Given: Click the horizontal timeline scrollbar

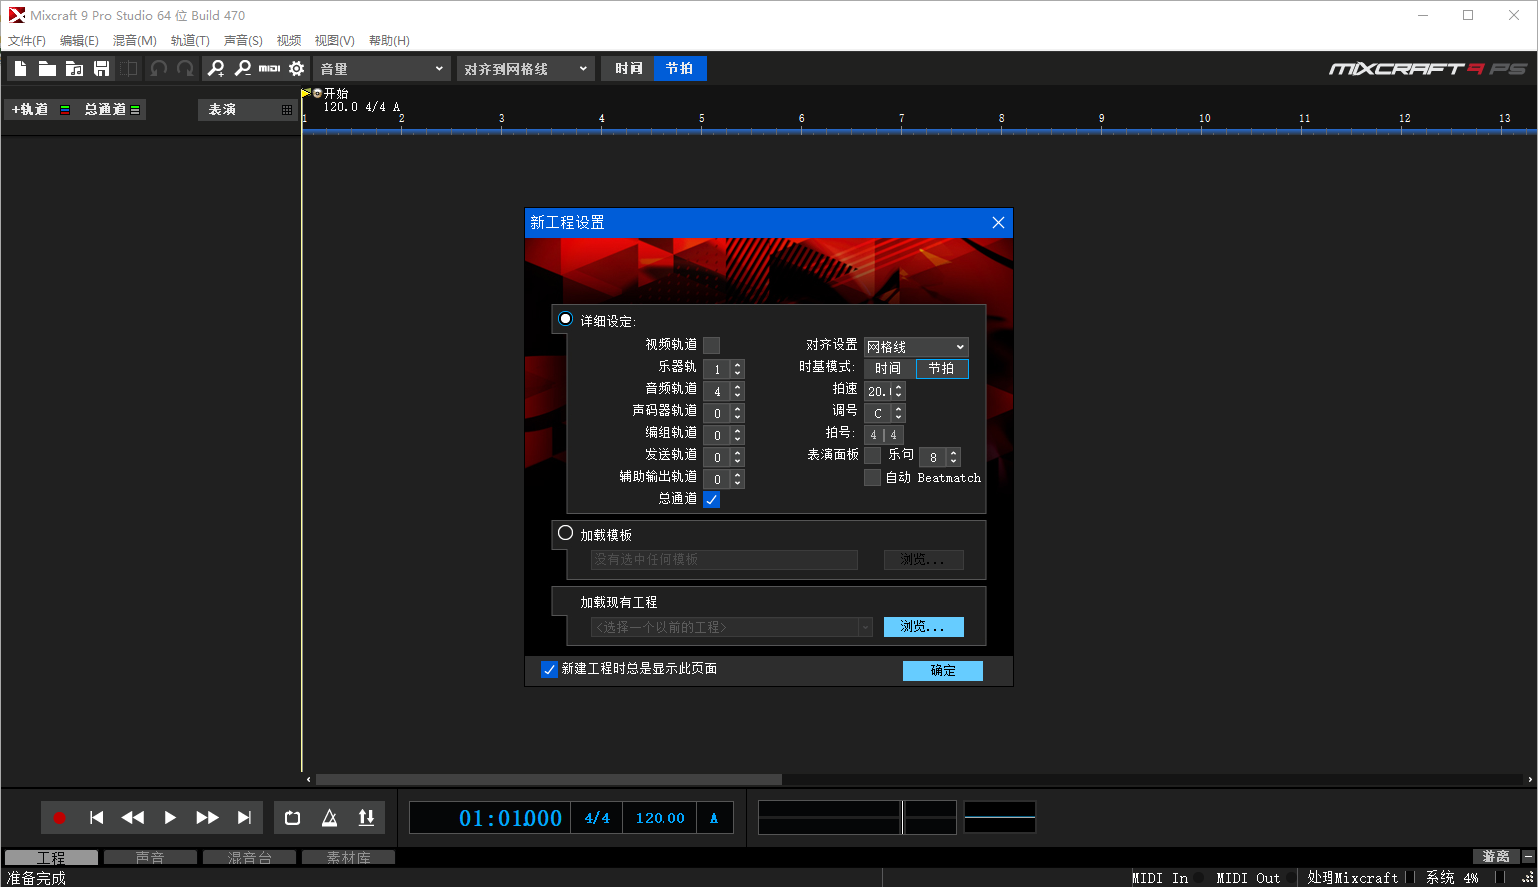Looking at the screenshot, I should click(x=548, y=779).
